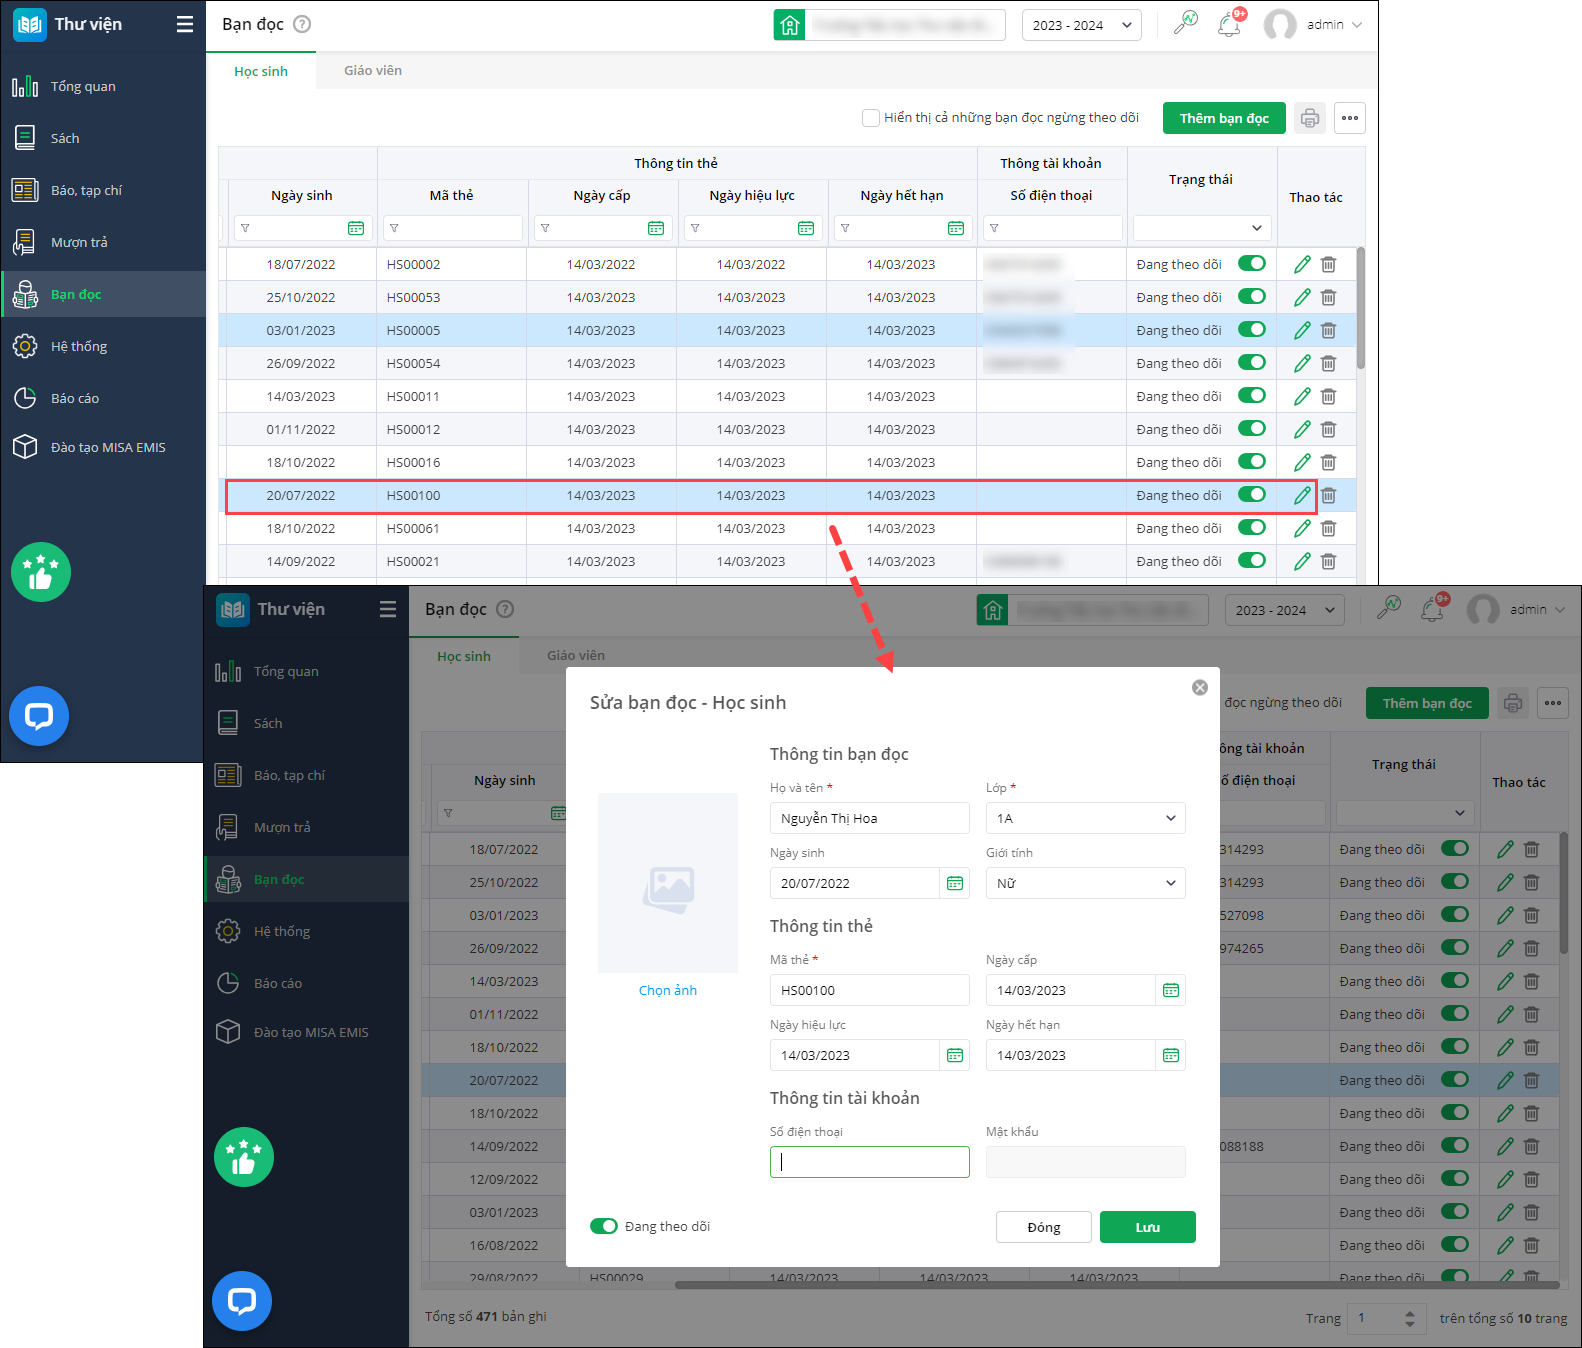Toggle the Đang theo dõi switch on the HS00053 row
1582x1348 pixels.
[x=1252, y=296]
